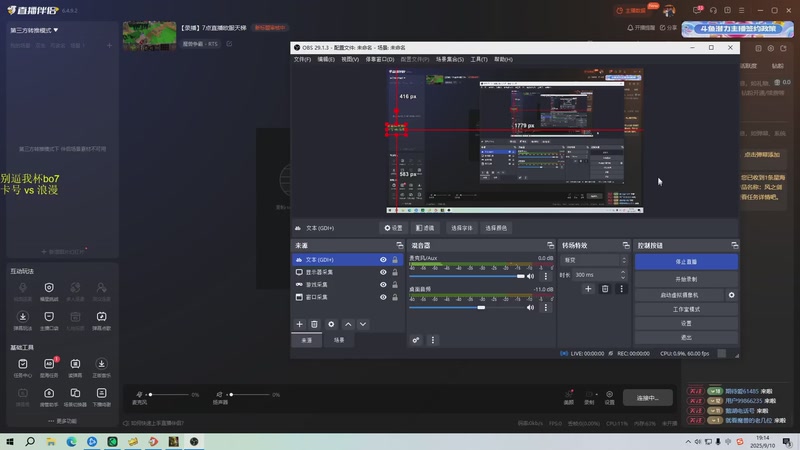Viewport: 800px width, 450px height.
Task: Click 退出 exit button in OBS controls
Action: coord(686,337)
